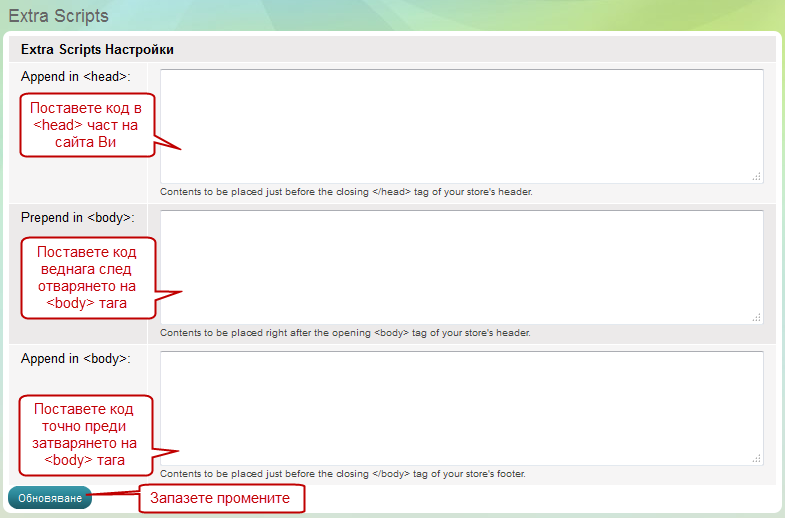785x518 pixels.
Task: Click resize grip of Prepend in <body> textarea
Action: 757,317
